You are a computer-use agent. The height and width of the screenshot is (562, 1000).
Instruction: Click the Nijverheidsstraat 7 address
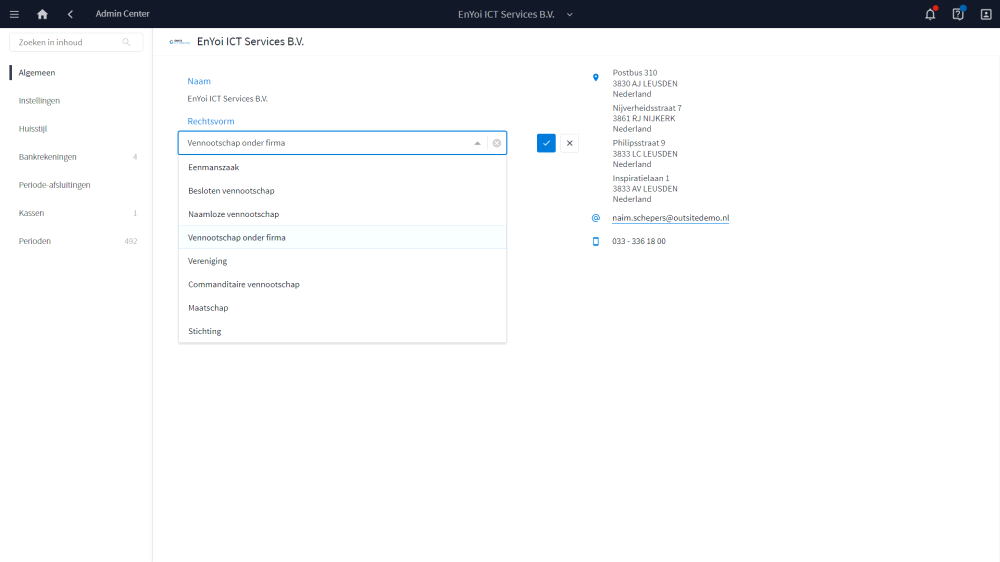click(647, 118)
